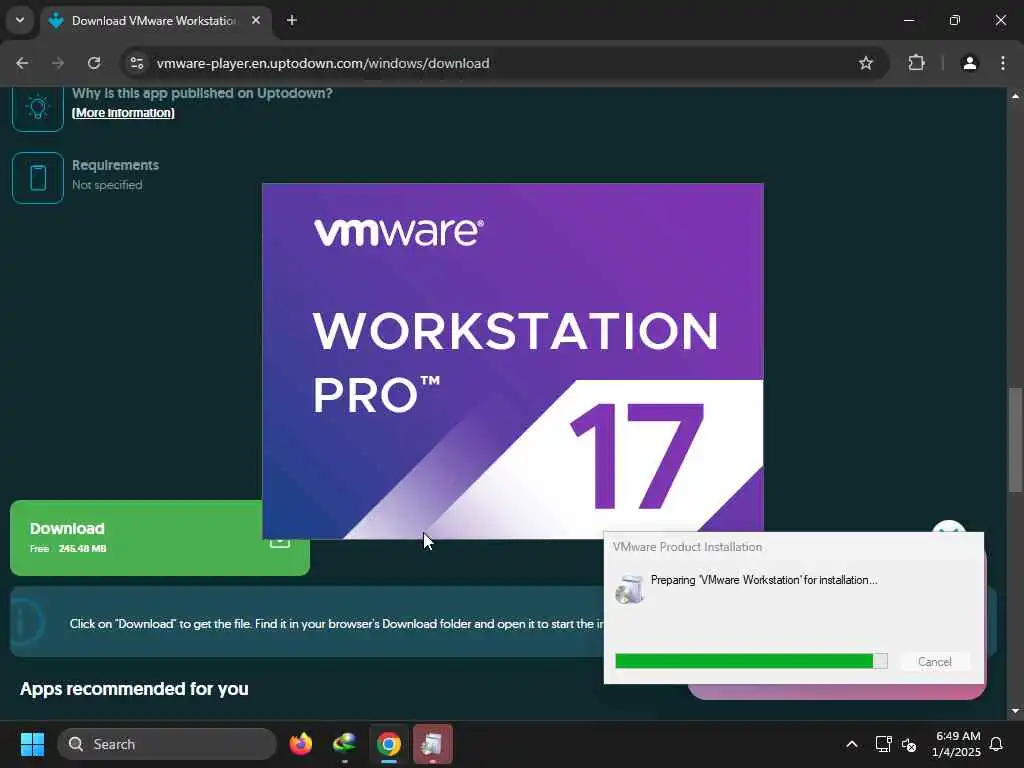Click the installer disc icon in dialog
Viewport: 1024px width, 768px height.
(630, 588)
